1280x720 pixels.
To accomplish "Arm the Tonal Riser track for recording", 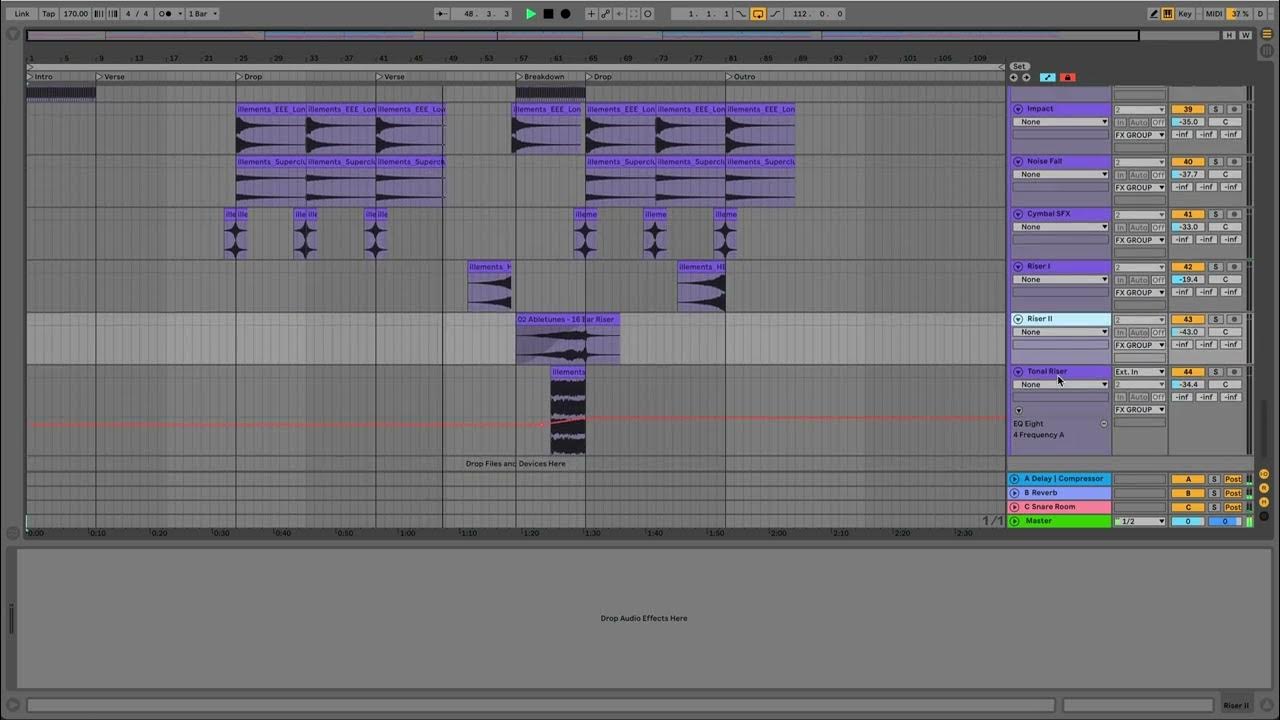I will [1234, 372].
